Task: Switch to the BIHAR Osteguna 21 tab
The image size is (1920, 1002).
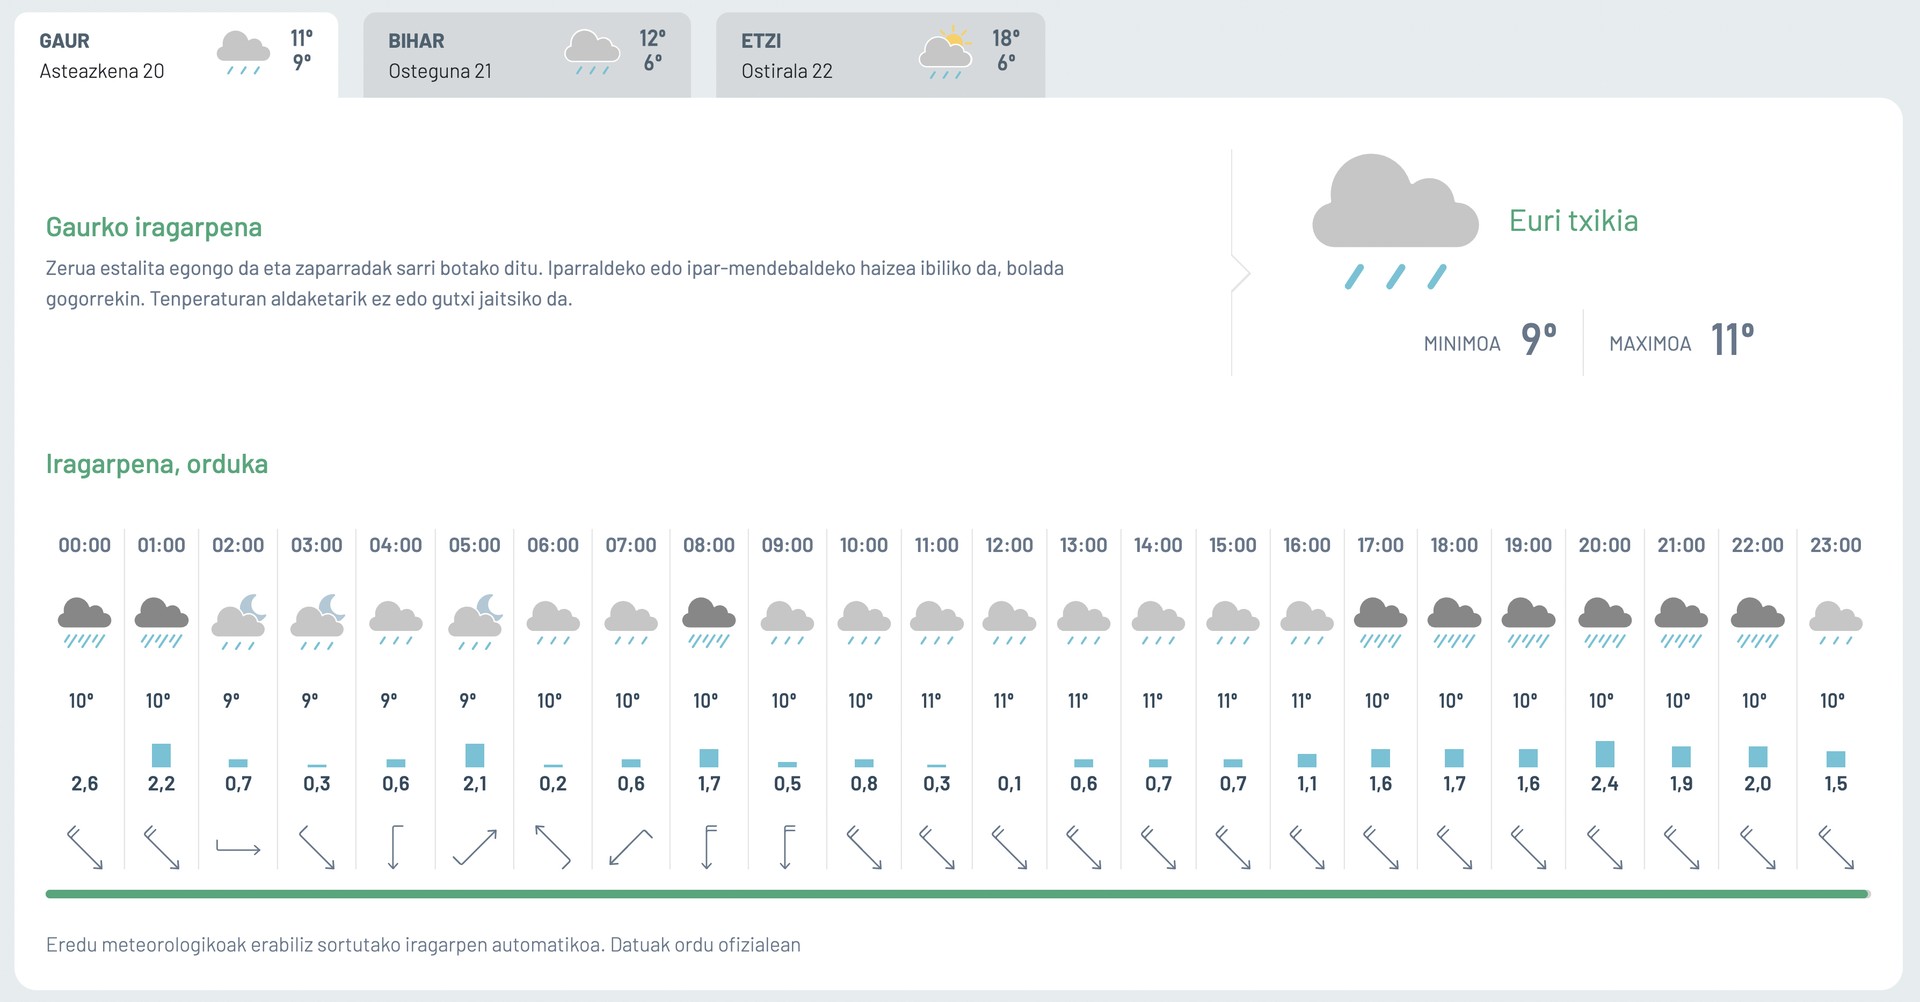Action: (x=526, y=55)
